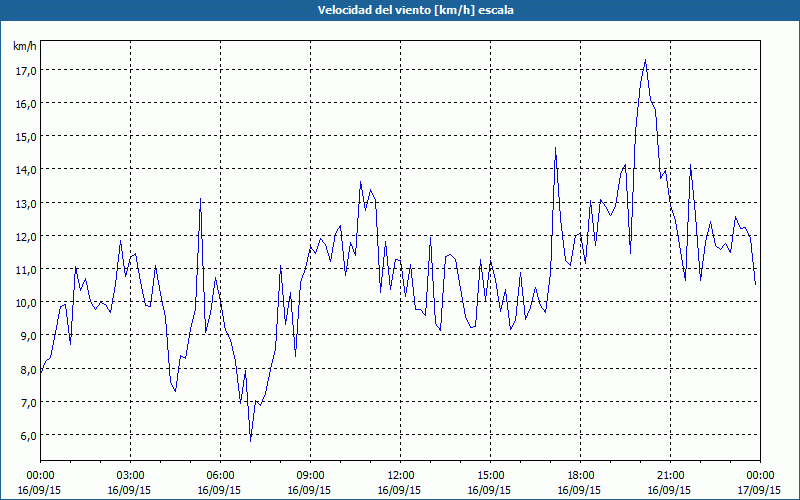Image resolution: width=800 pixels, height=500 pixels.
Task: Click the chart title 'Velocidad del viento [km/h] escala'
Action: (x=415, y=10)
